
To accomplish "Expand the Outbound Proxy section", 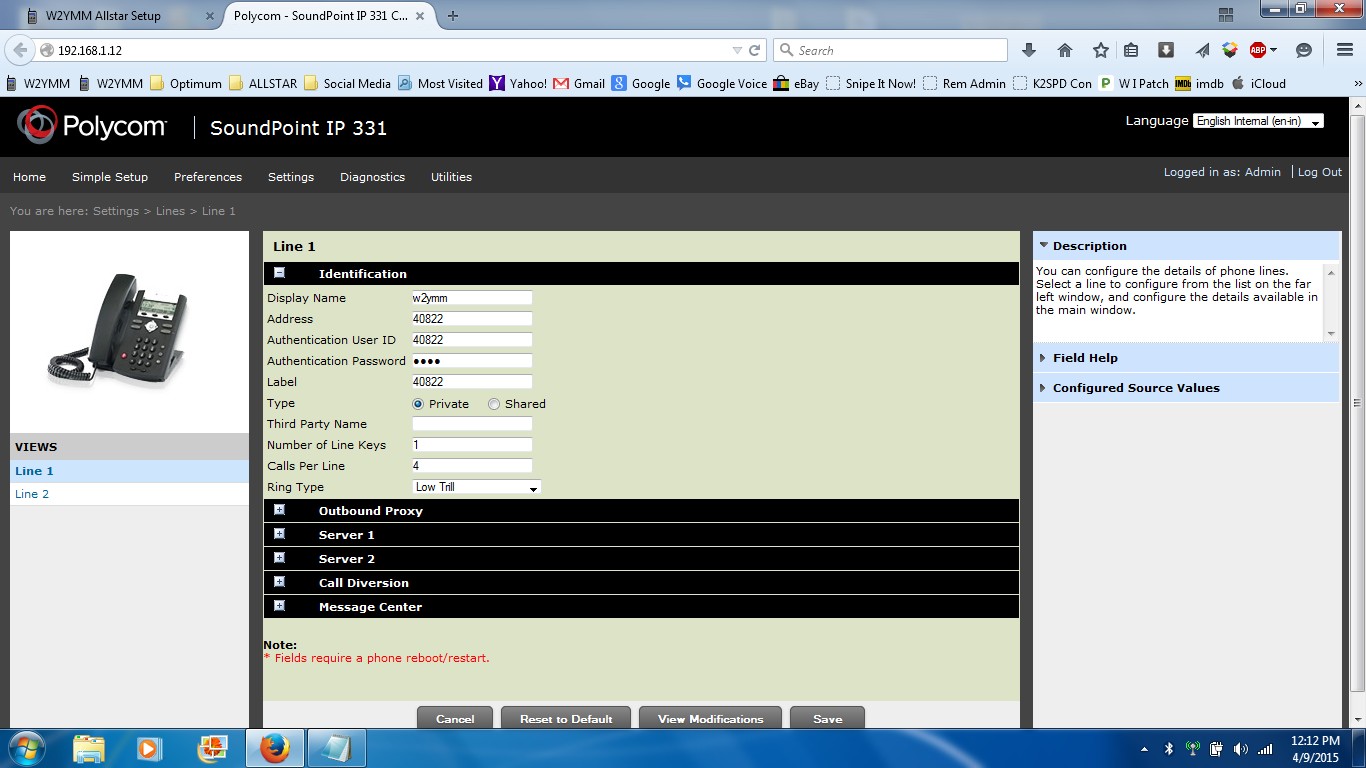I will point(279,510).
